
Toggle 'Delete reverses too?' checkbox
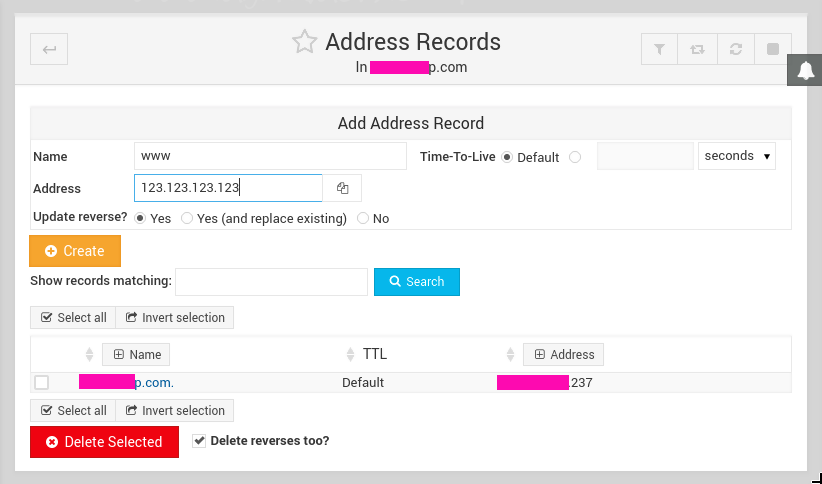(199, 440)
